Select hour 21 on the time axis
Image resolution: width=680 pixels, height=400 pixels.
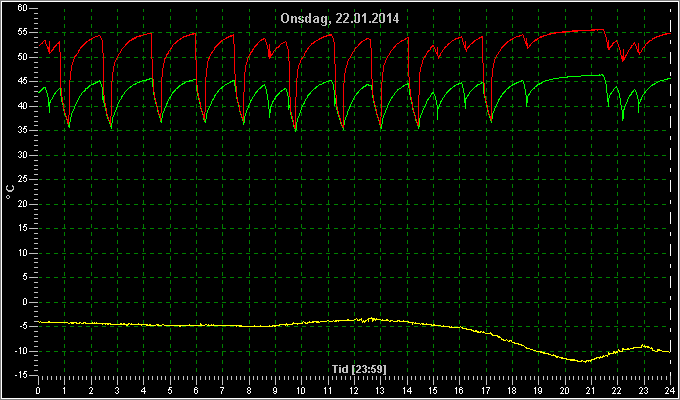[x=591, y=390]
